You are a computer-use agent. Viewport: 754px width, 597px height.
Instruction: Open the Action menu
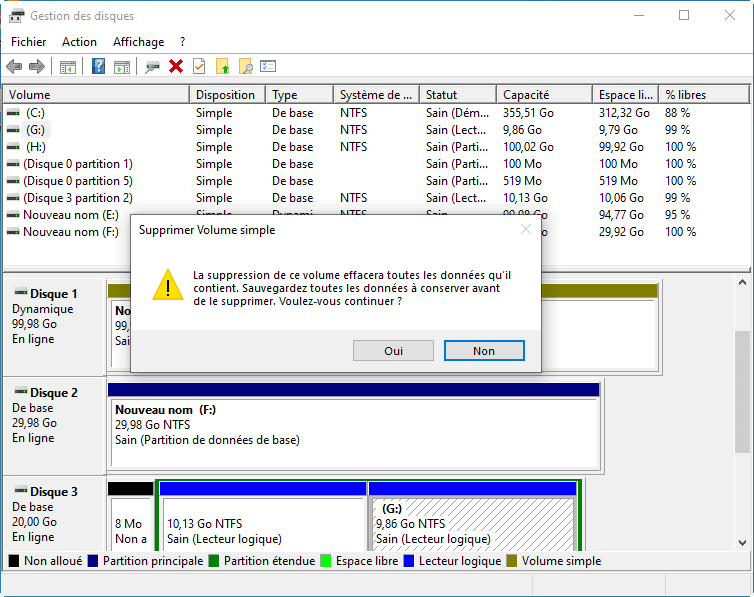click(x=79, y=42)
